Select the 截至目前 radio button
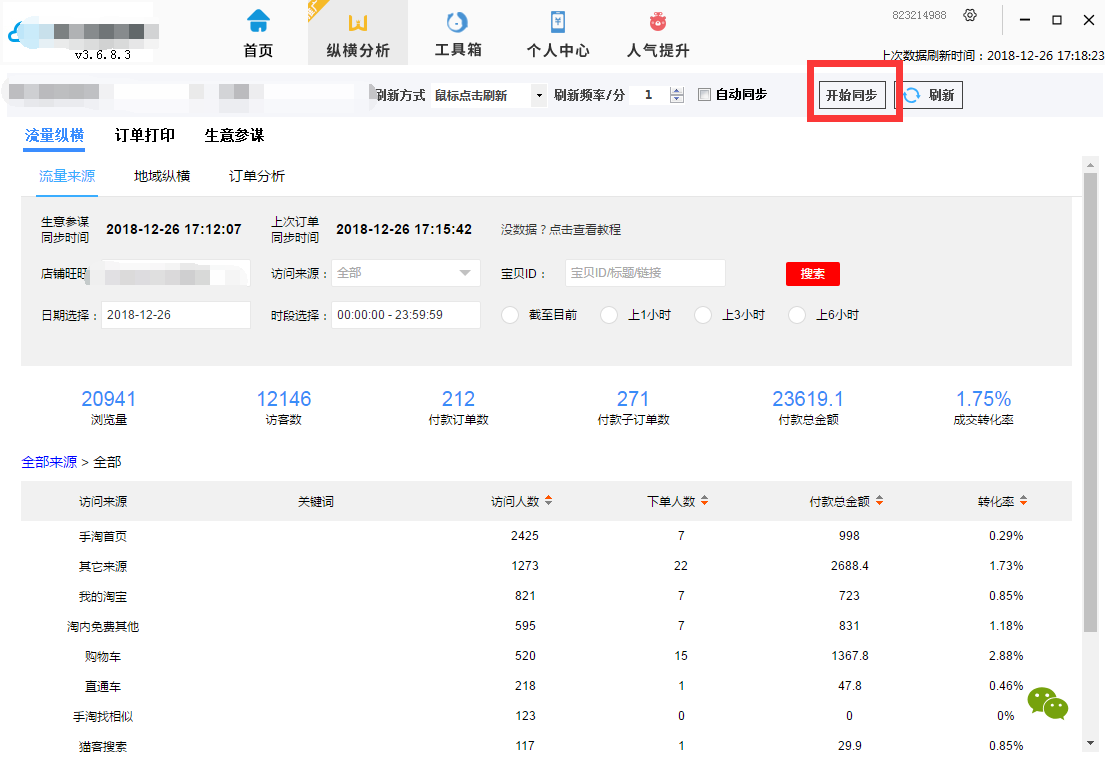This screenshot has height=770, width=1105. (x=510, y=315)
